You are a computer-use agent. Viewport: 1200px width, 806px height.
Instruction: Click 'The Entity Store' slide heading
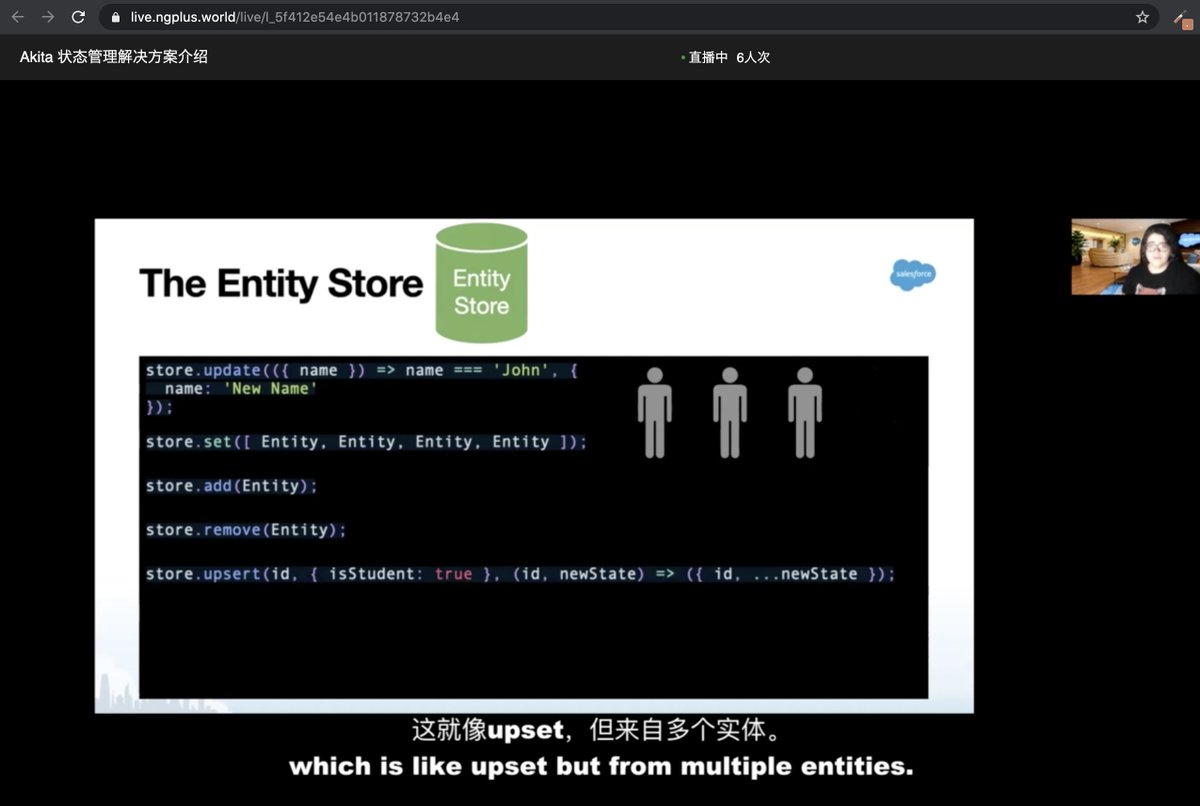[281, 283]
